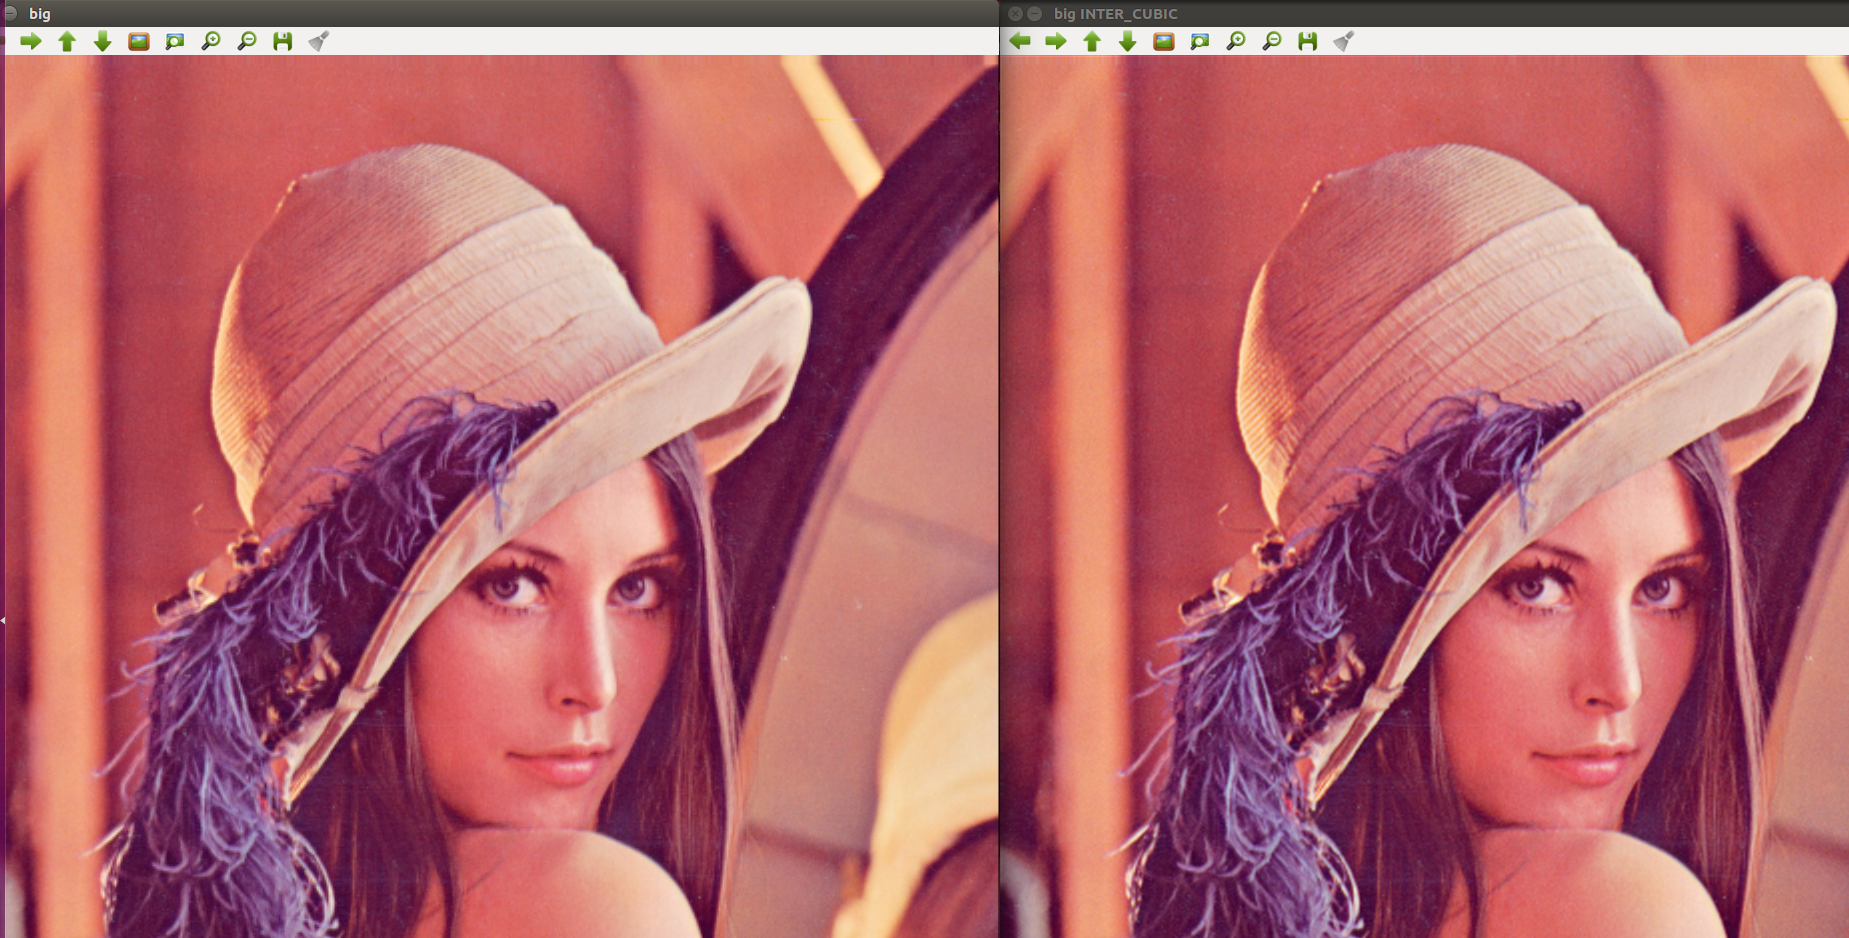Close the 'big INTER_CUBIC' window
This screenshot has width=1849, height=938.
(1016, 14)
